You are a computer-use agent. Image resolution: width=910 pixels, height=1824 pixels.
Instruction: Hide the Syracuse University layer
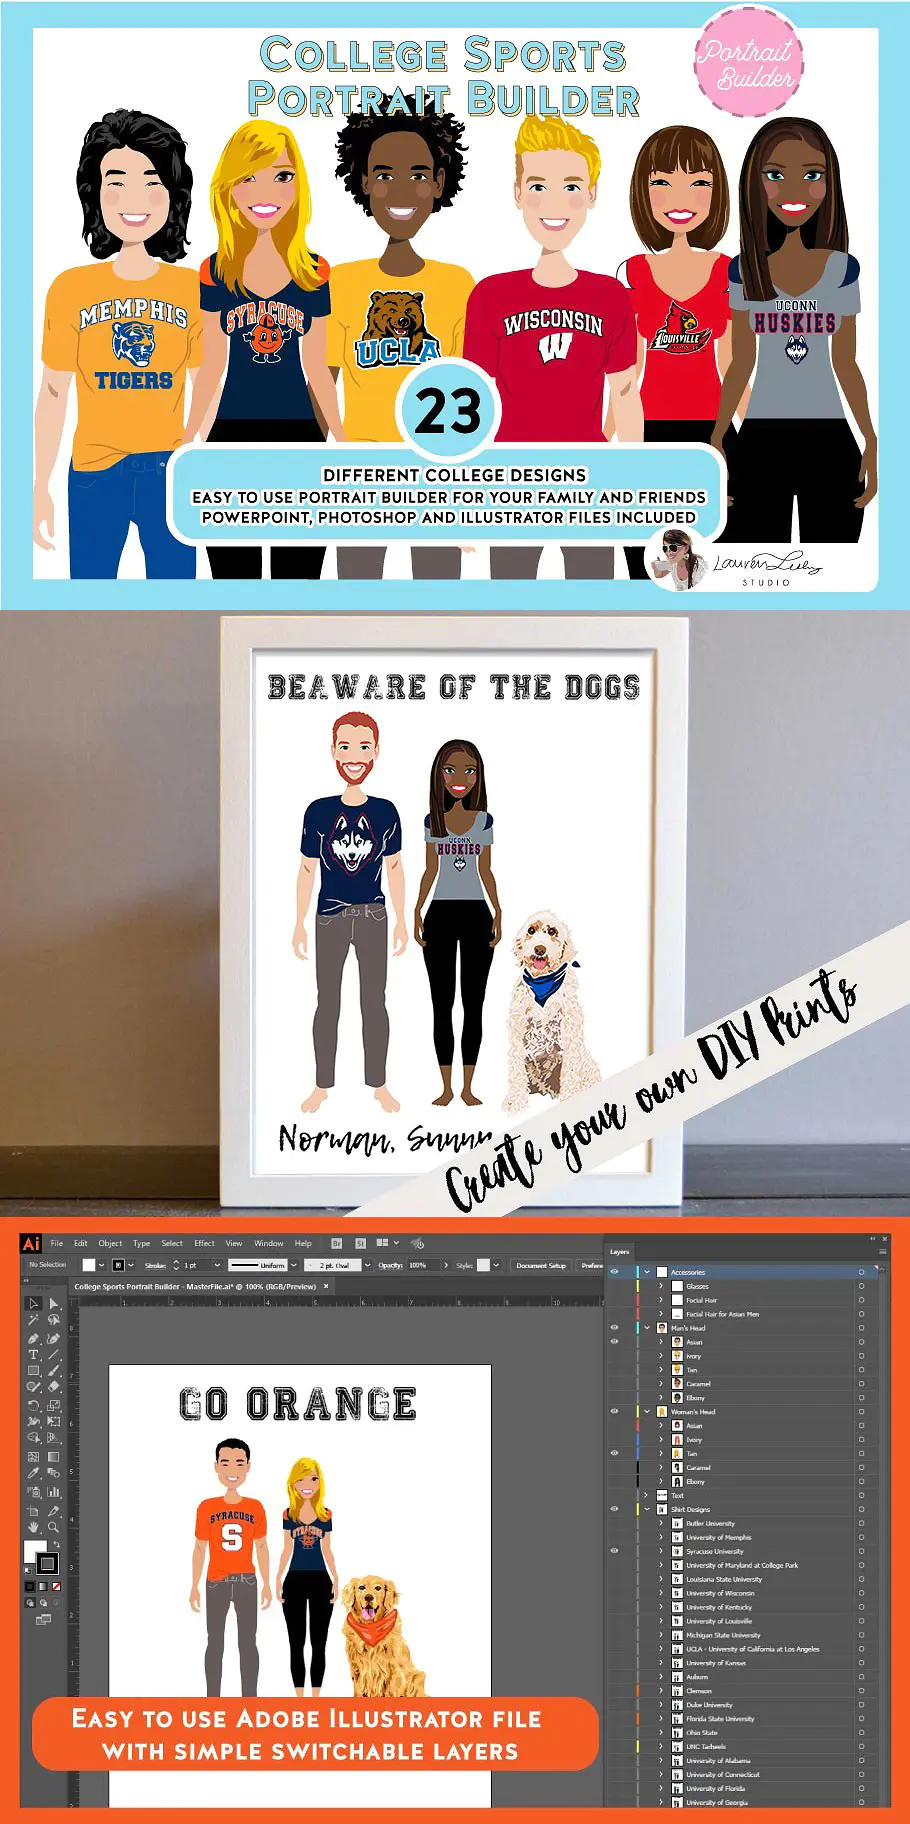tap(614, 1551)
